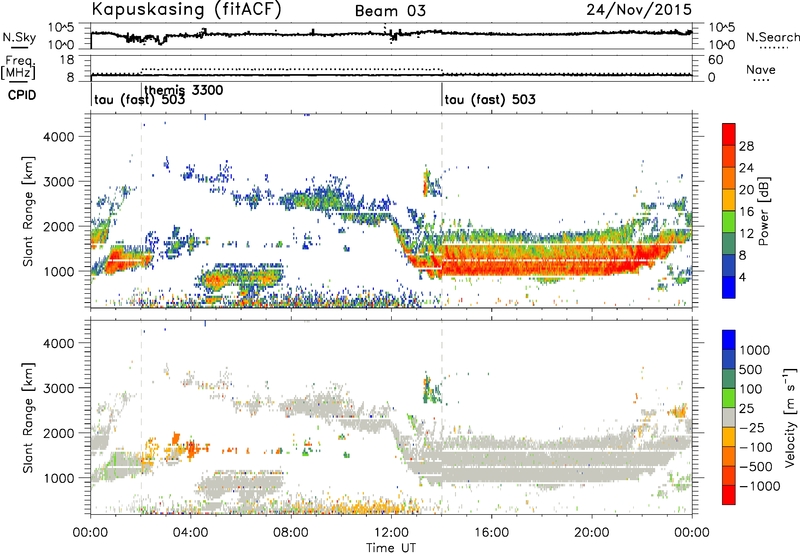The image size is (800, 554).
Task: Click the "20" value on the Power colorbar
Action: pos(746,190)
